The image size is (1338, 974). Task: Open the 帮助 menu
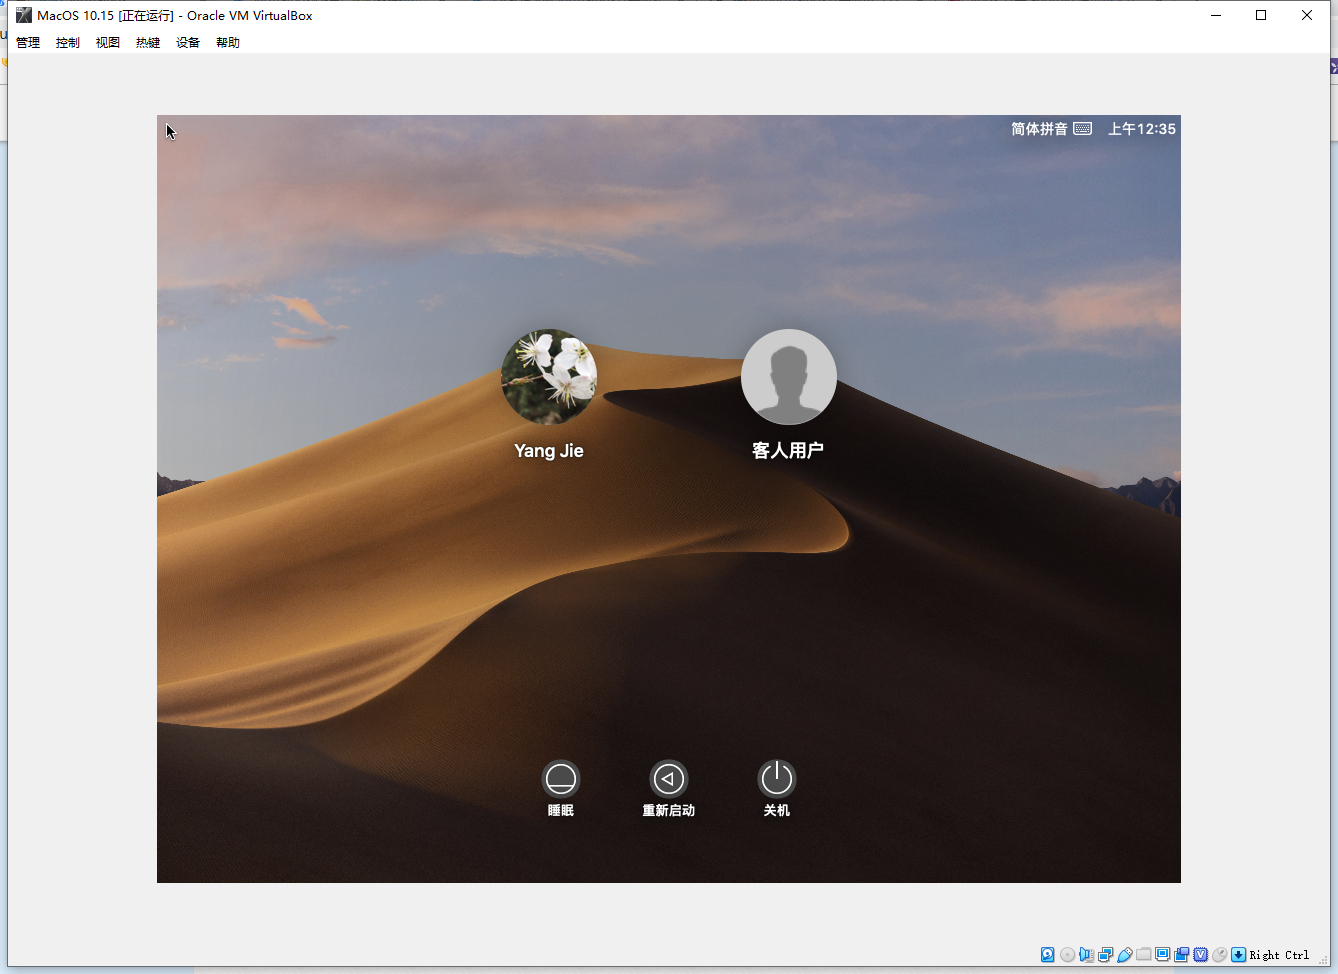pos(228,43)
